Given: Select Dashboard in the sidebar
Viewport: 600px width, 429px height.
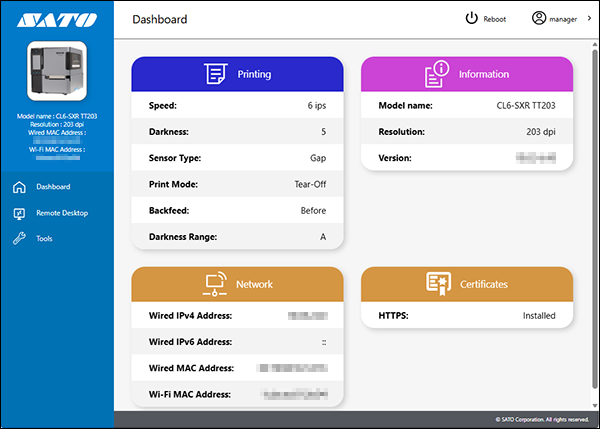Looking at the screenshot, I should click(53, 187).
